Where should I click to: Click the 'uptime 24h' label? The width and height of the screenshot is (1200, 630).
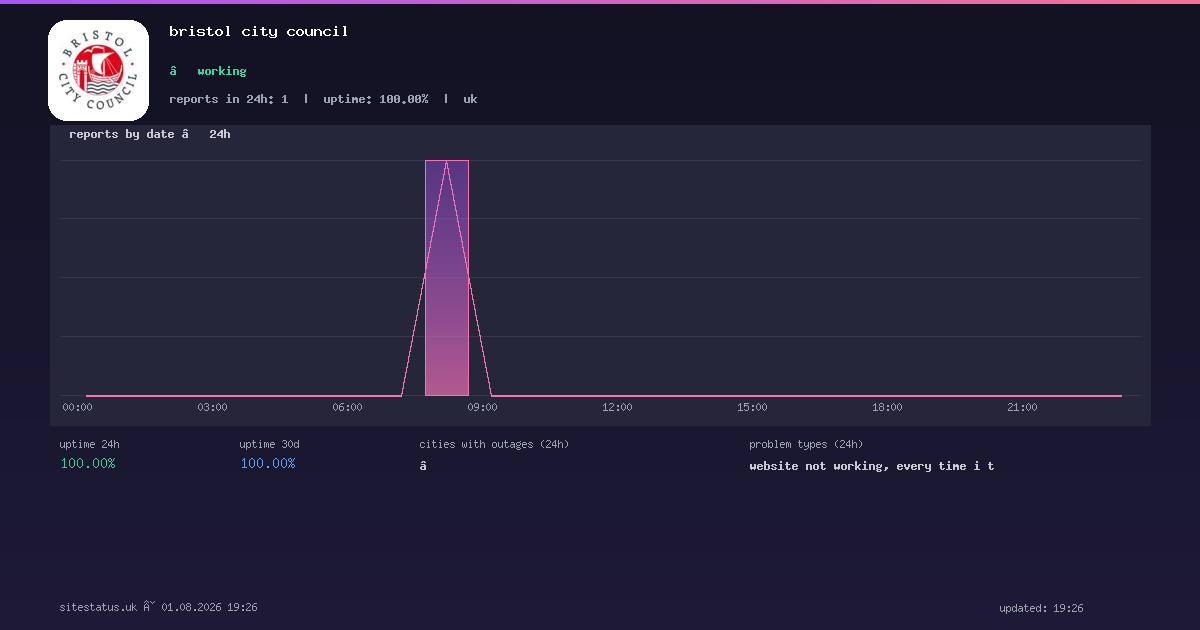(x=90, y=444)
